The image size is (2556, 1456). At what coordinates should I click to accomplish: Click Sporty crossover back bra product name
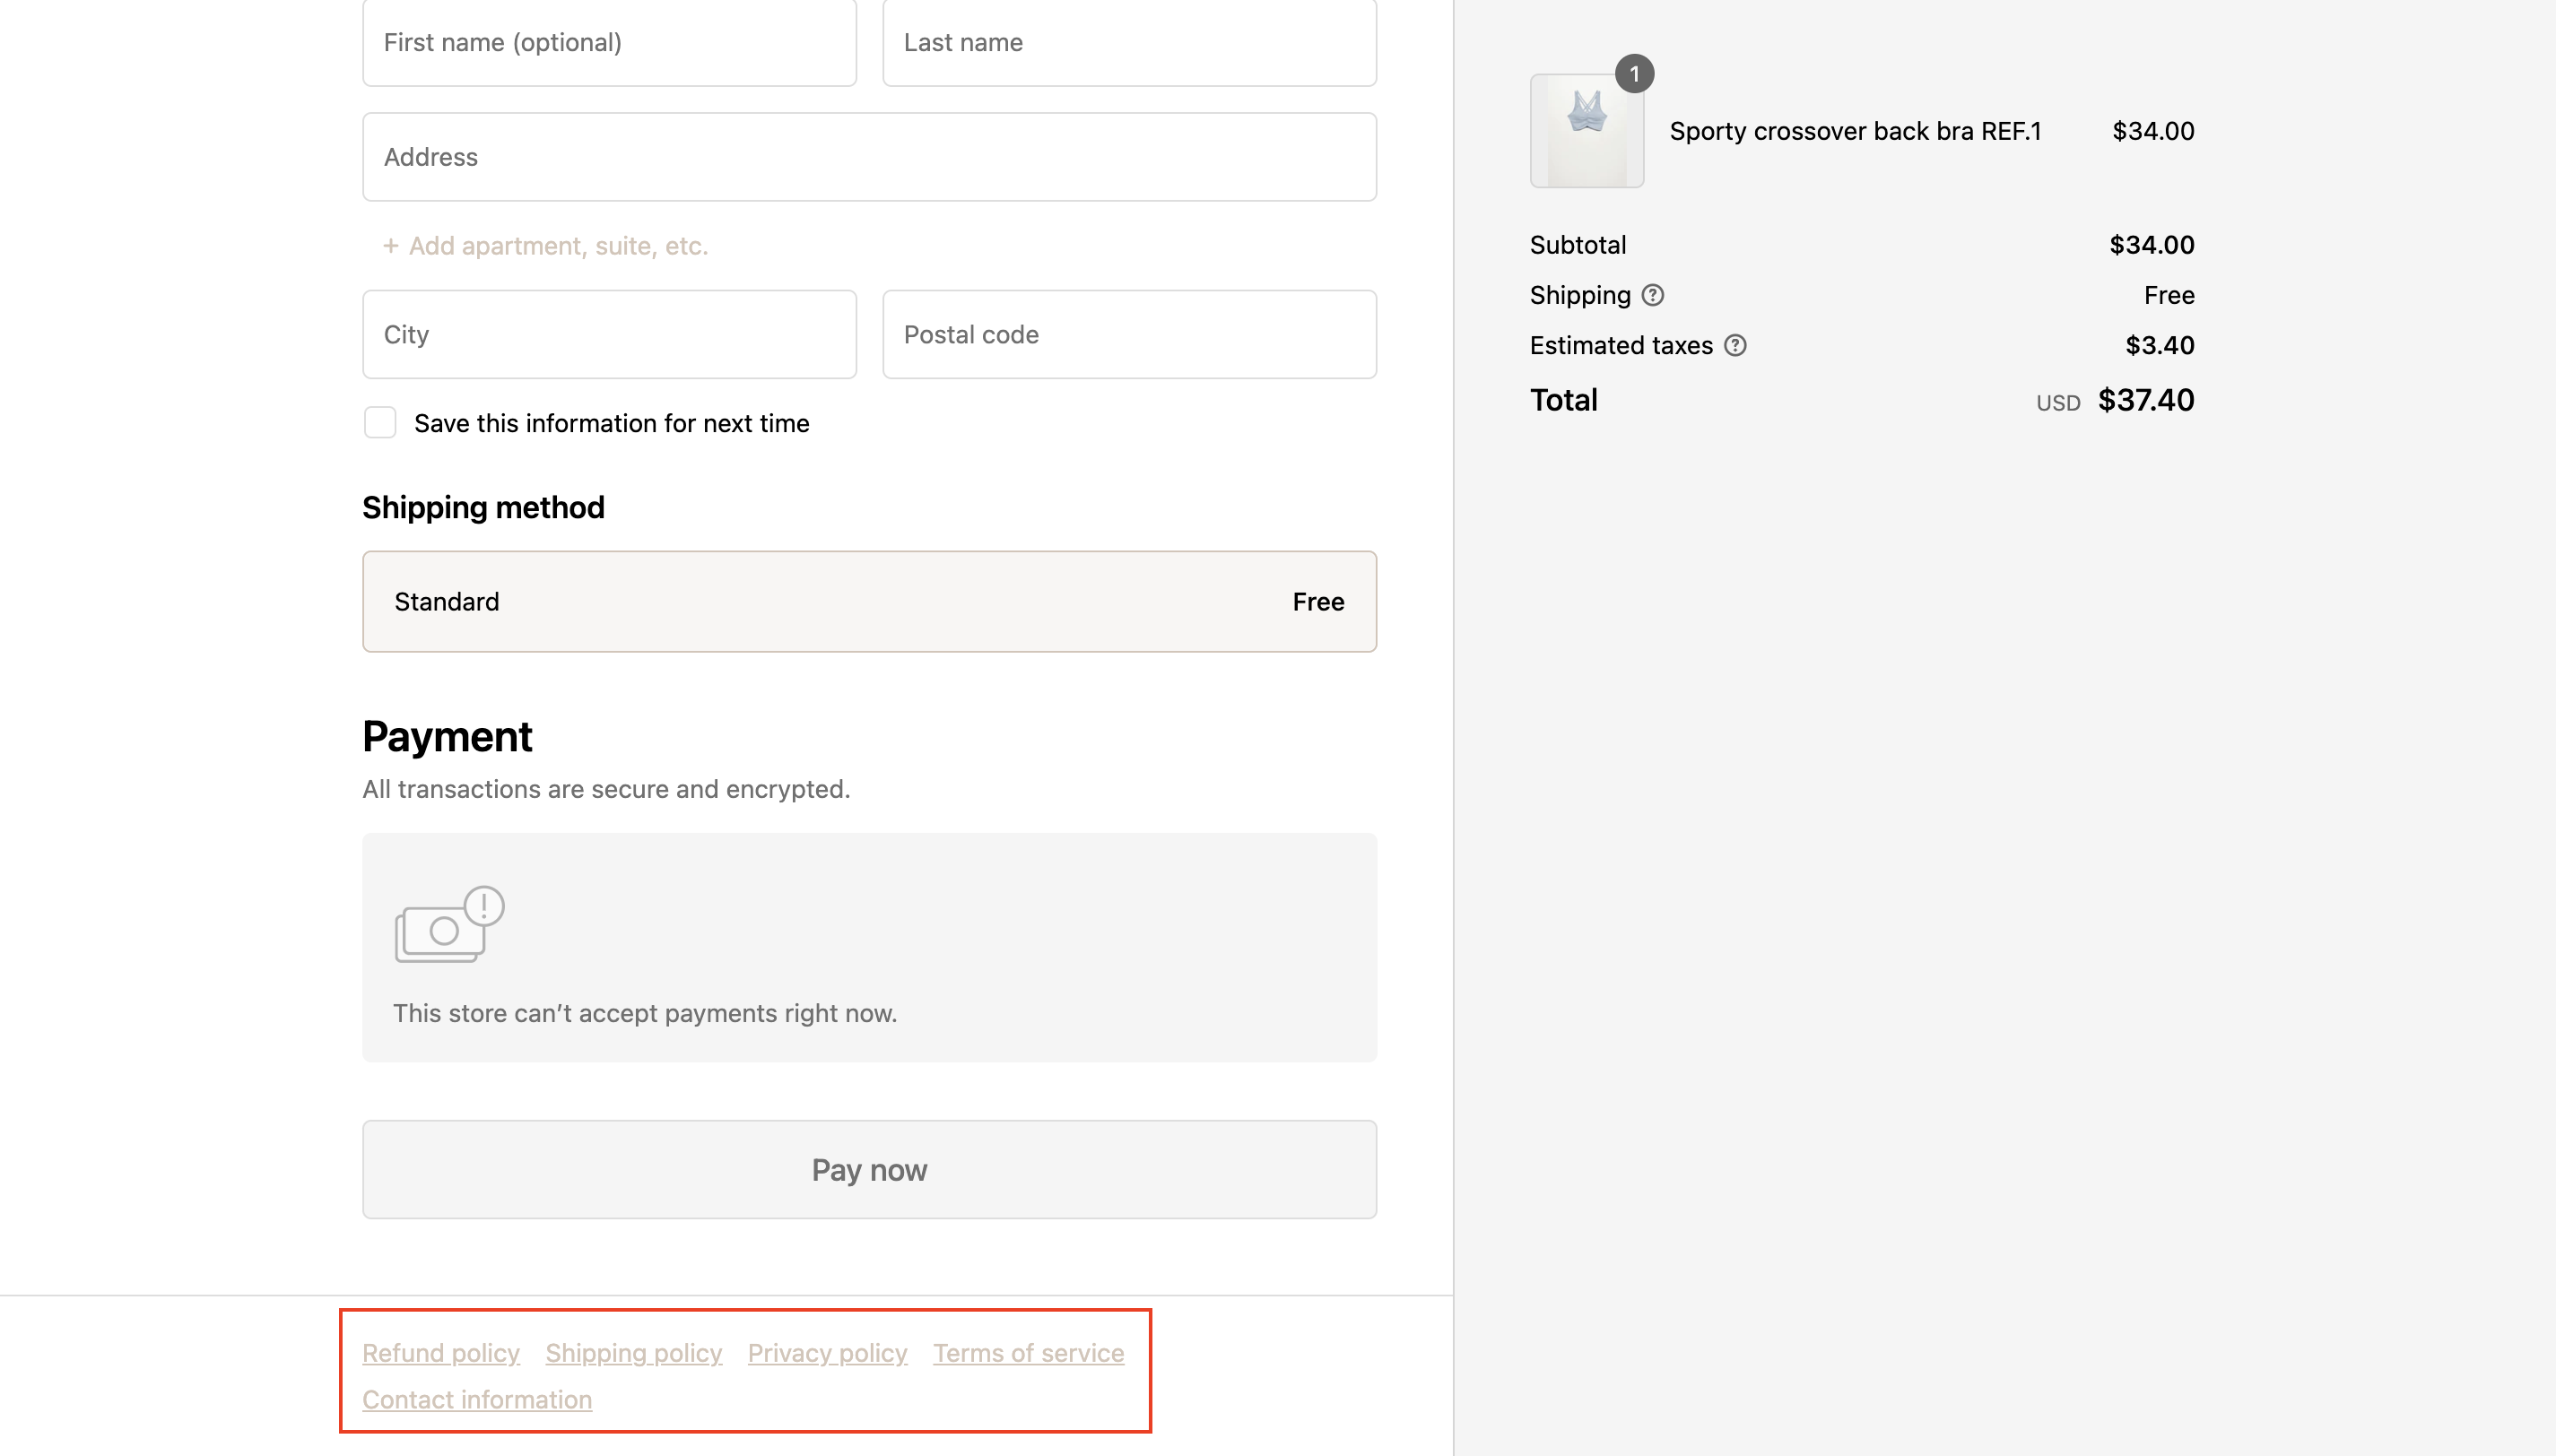[x=1855, y=131]
